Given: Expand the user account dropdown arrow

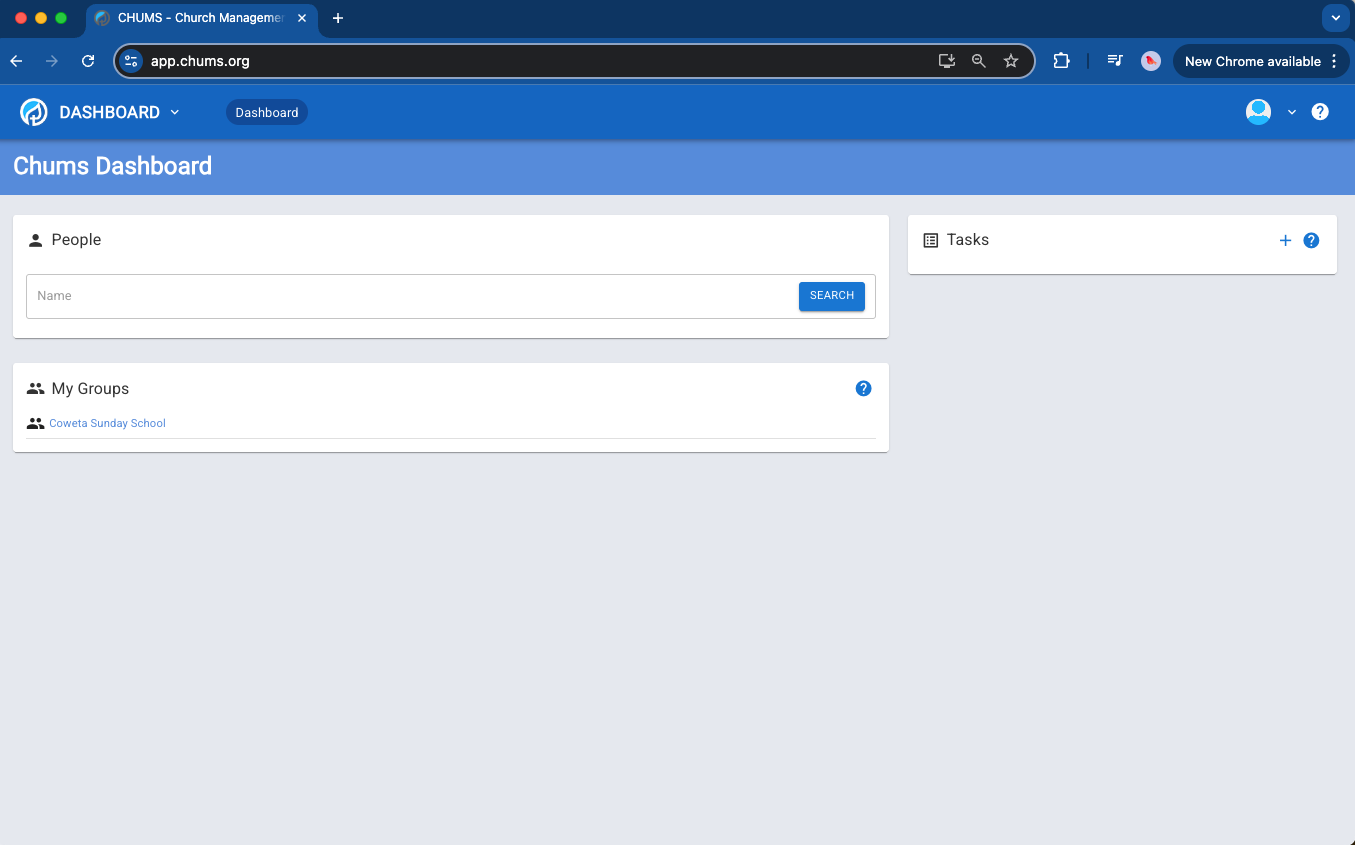Looking at the screenshot, I should pyautogui.click(x=1291, y=112).
